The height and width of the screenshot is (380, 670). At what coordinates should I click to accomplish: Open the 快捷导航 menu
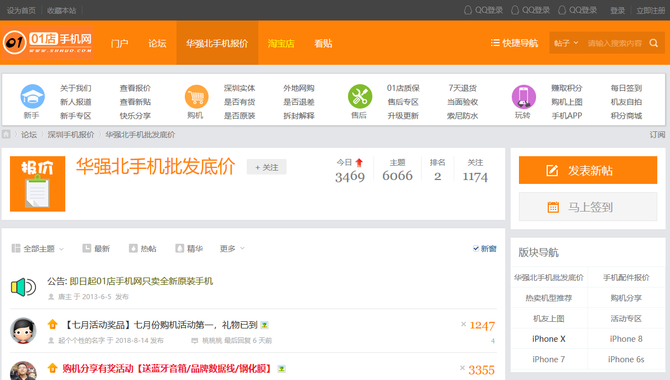514,43
